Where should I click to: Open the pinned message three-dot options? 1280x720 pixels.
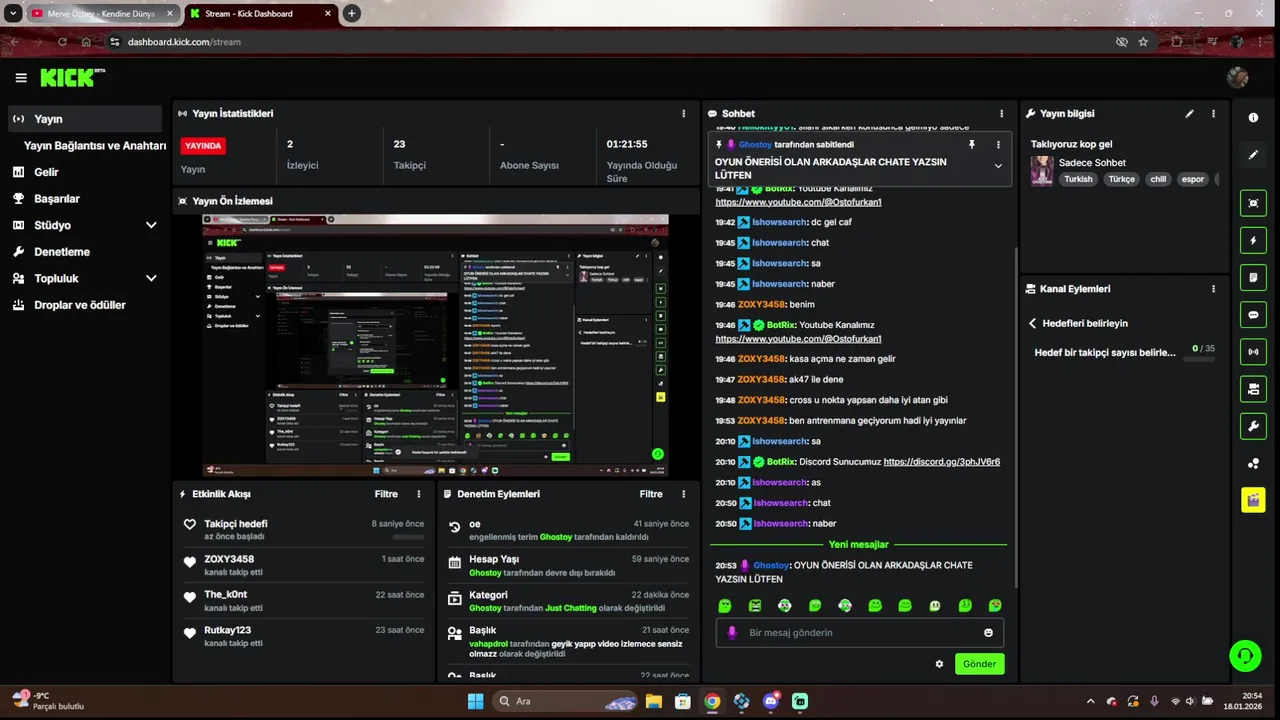998,144
